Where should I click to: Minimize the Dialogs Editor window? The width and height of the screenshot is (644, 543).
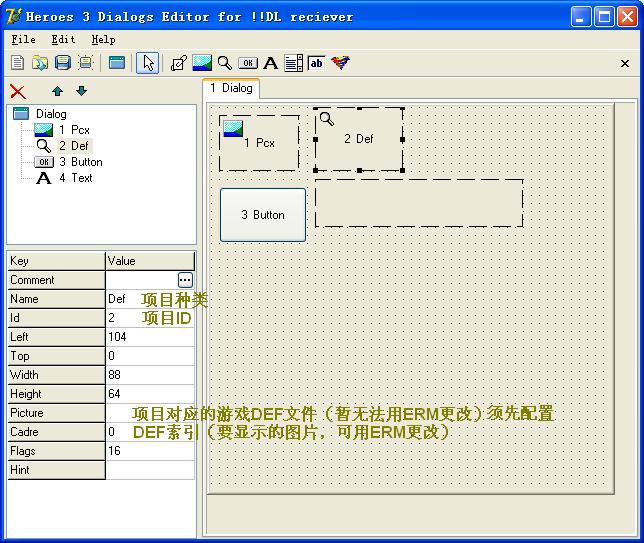(x=580, y=17)
